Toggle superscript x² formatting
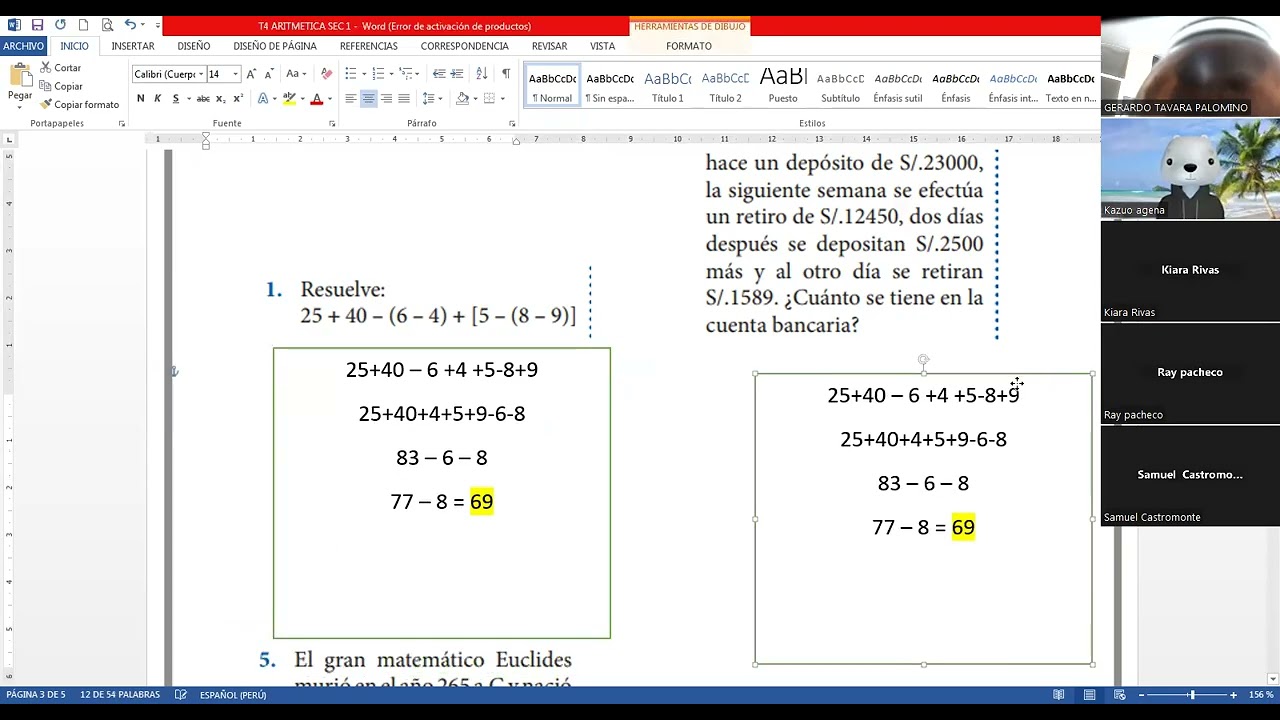This screenshot has width=1280, height=720. (237, 98)
